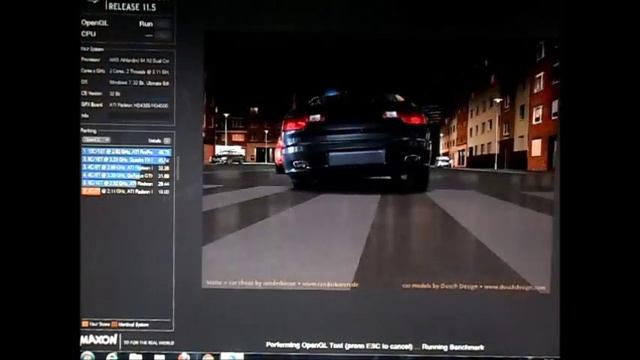Image resolution: width=640 pixels, height=360 pixels.
Task: Select the orange 2.11 GHz ATI Radeon row
Action: click(127, 191)
